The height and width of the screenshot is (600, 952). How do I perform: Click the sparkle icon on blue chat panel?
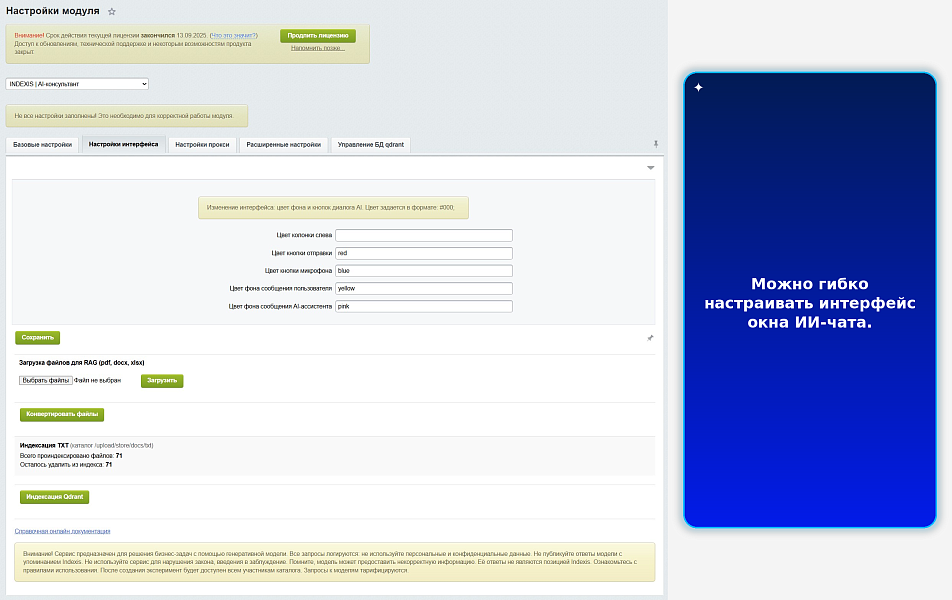[x=699, y=87]
